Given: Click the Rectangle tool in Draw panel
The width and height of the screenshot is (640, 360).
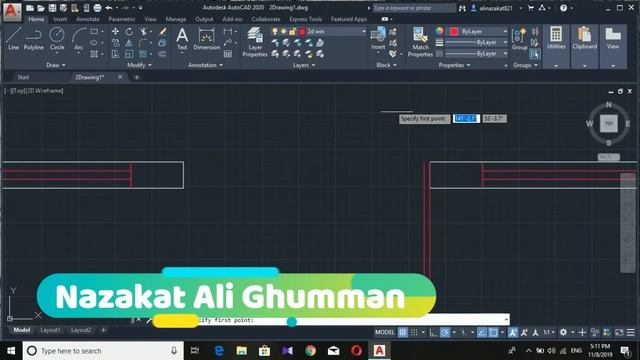Looking at the screenshot, I should 94,31.
